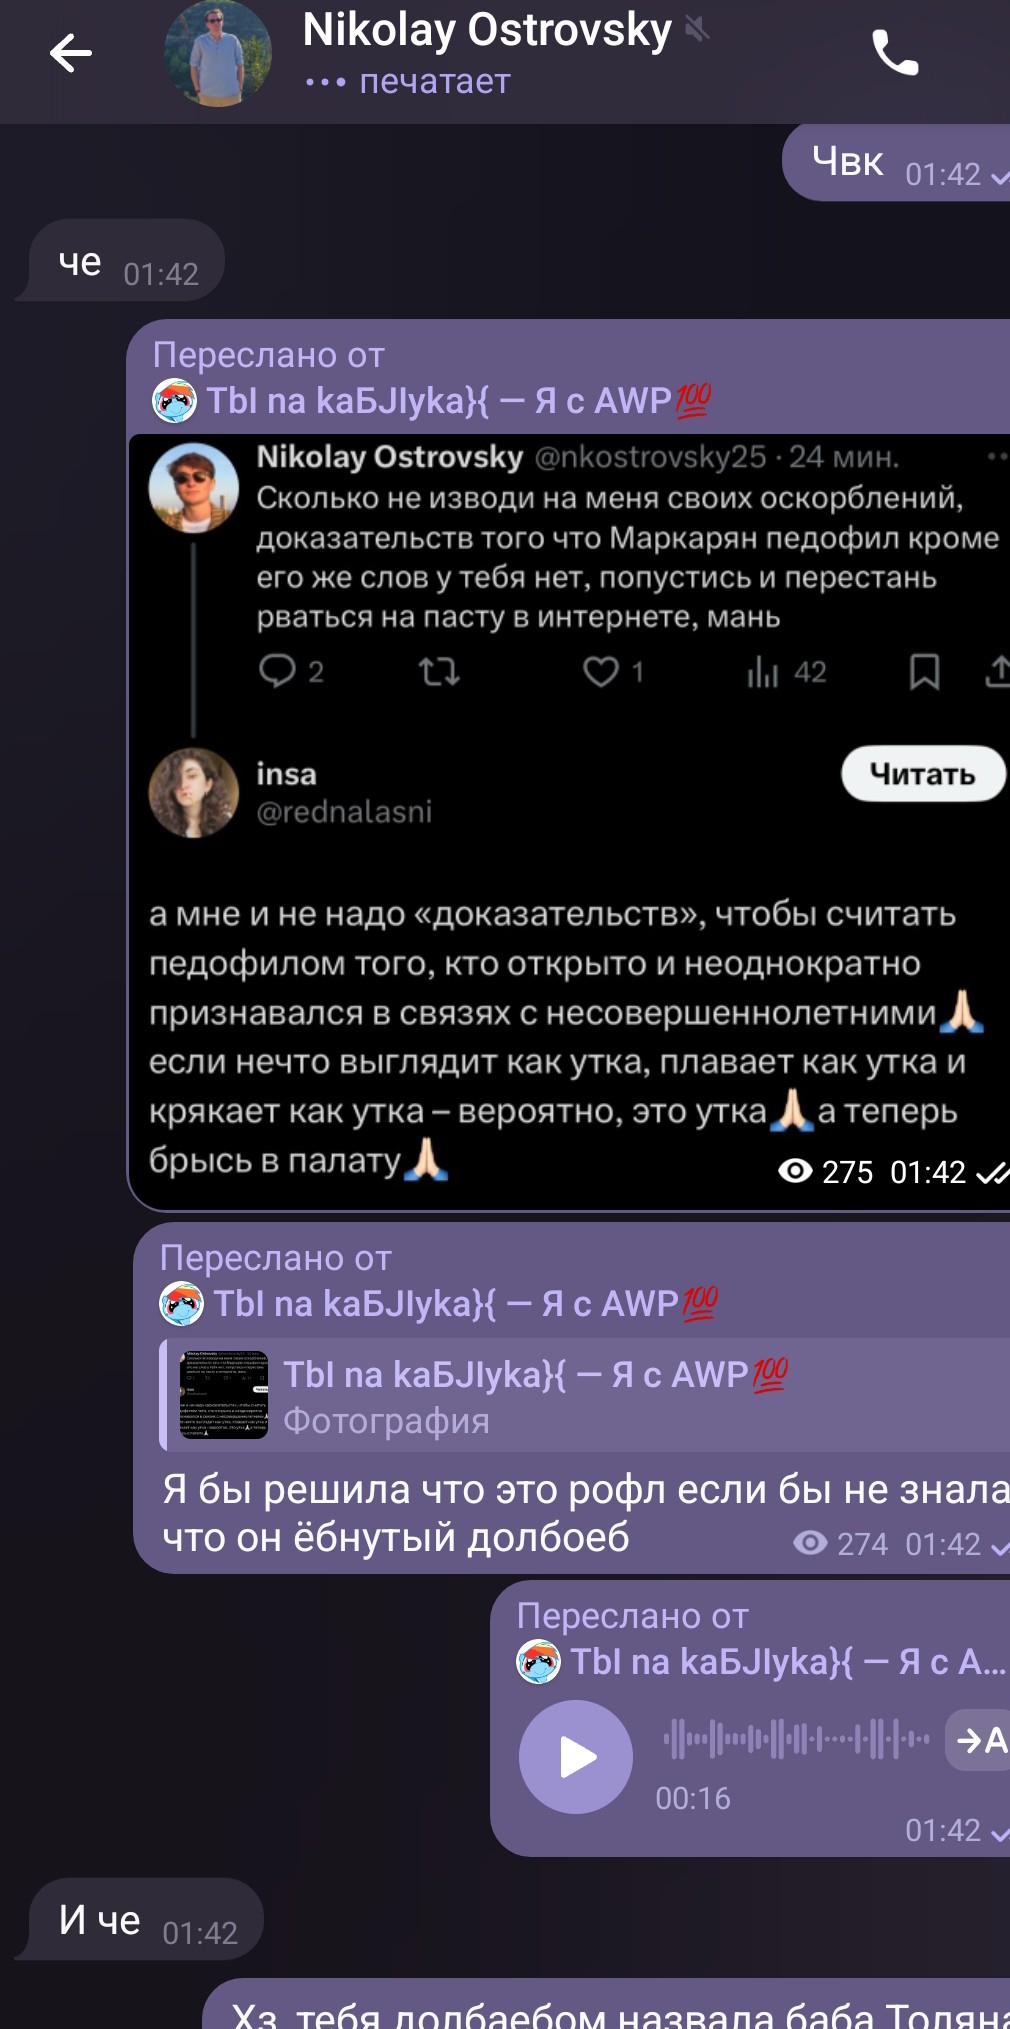The image size is (1010, 2029).
Task: Click the Читать button next to insa
Action: click(923, 773)
